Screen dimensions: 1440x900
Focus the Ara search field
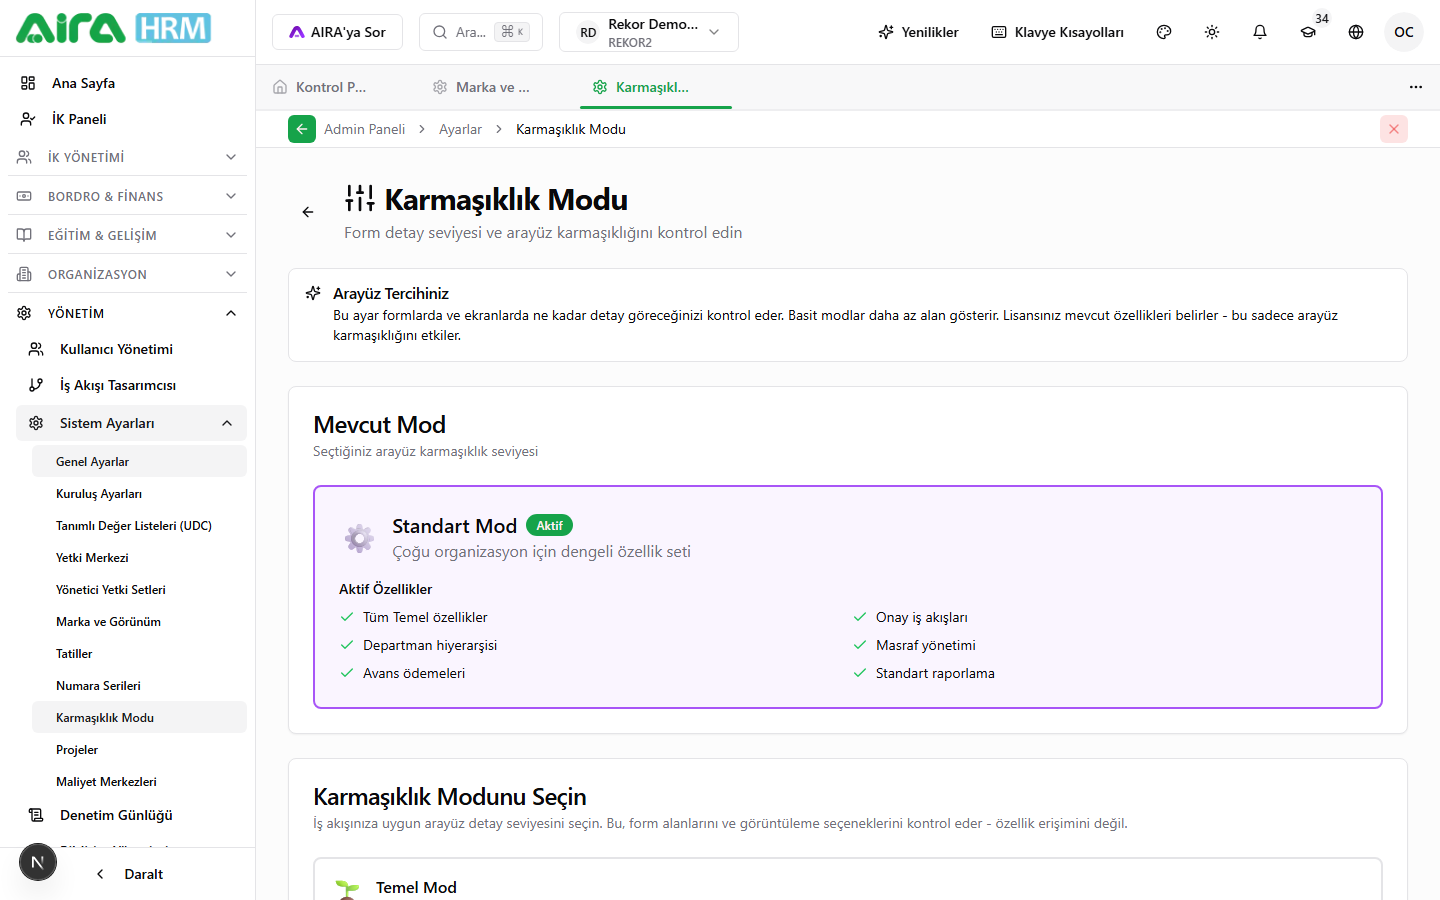coord(481,32)
